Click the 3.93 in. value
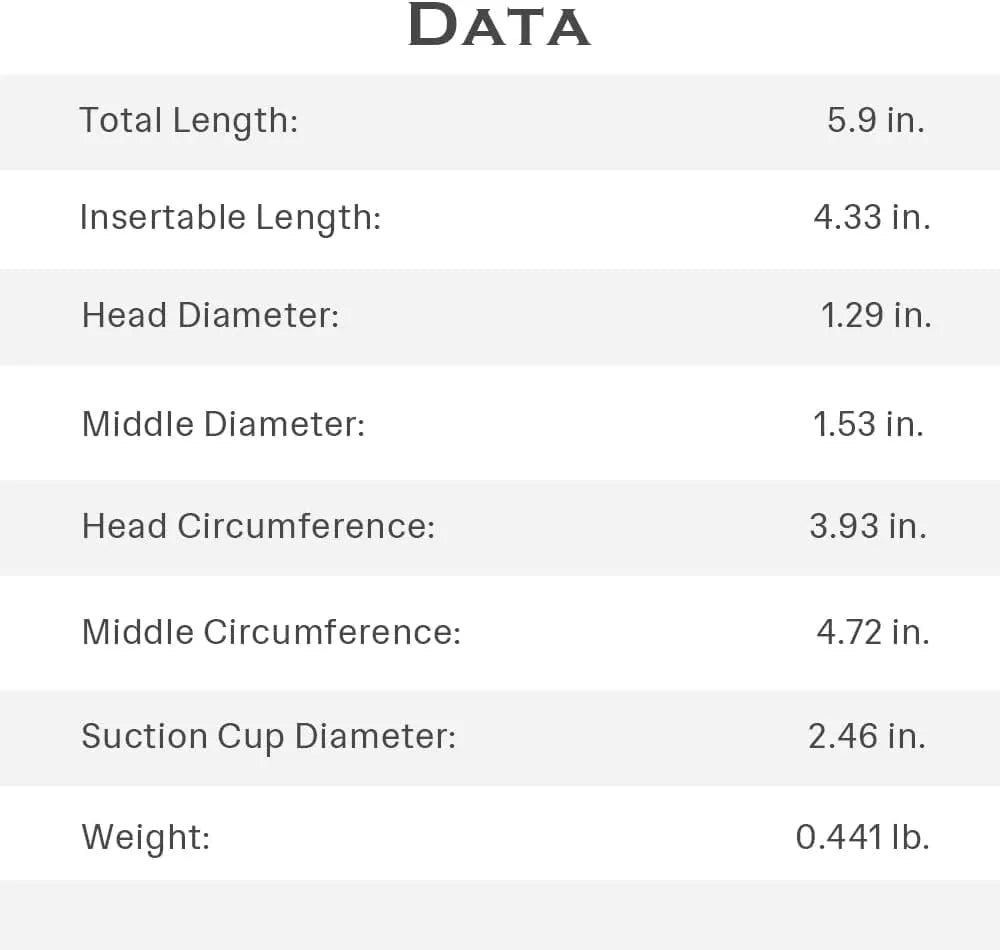This screenshot has height=950, width=1000. (x=868, y=526)
